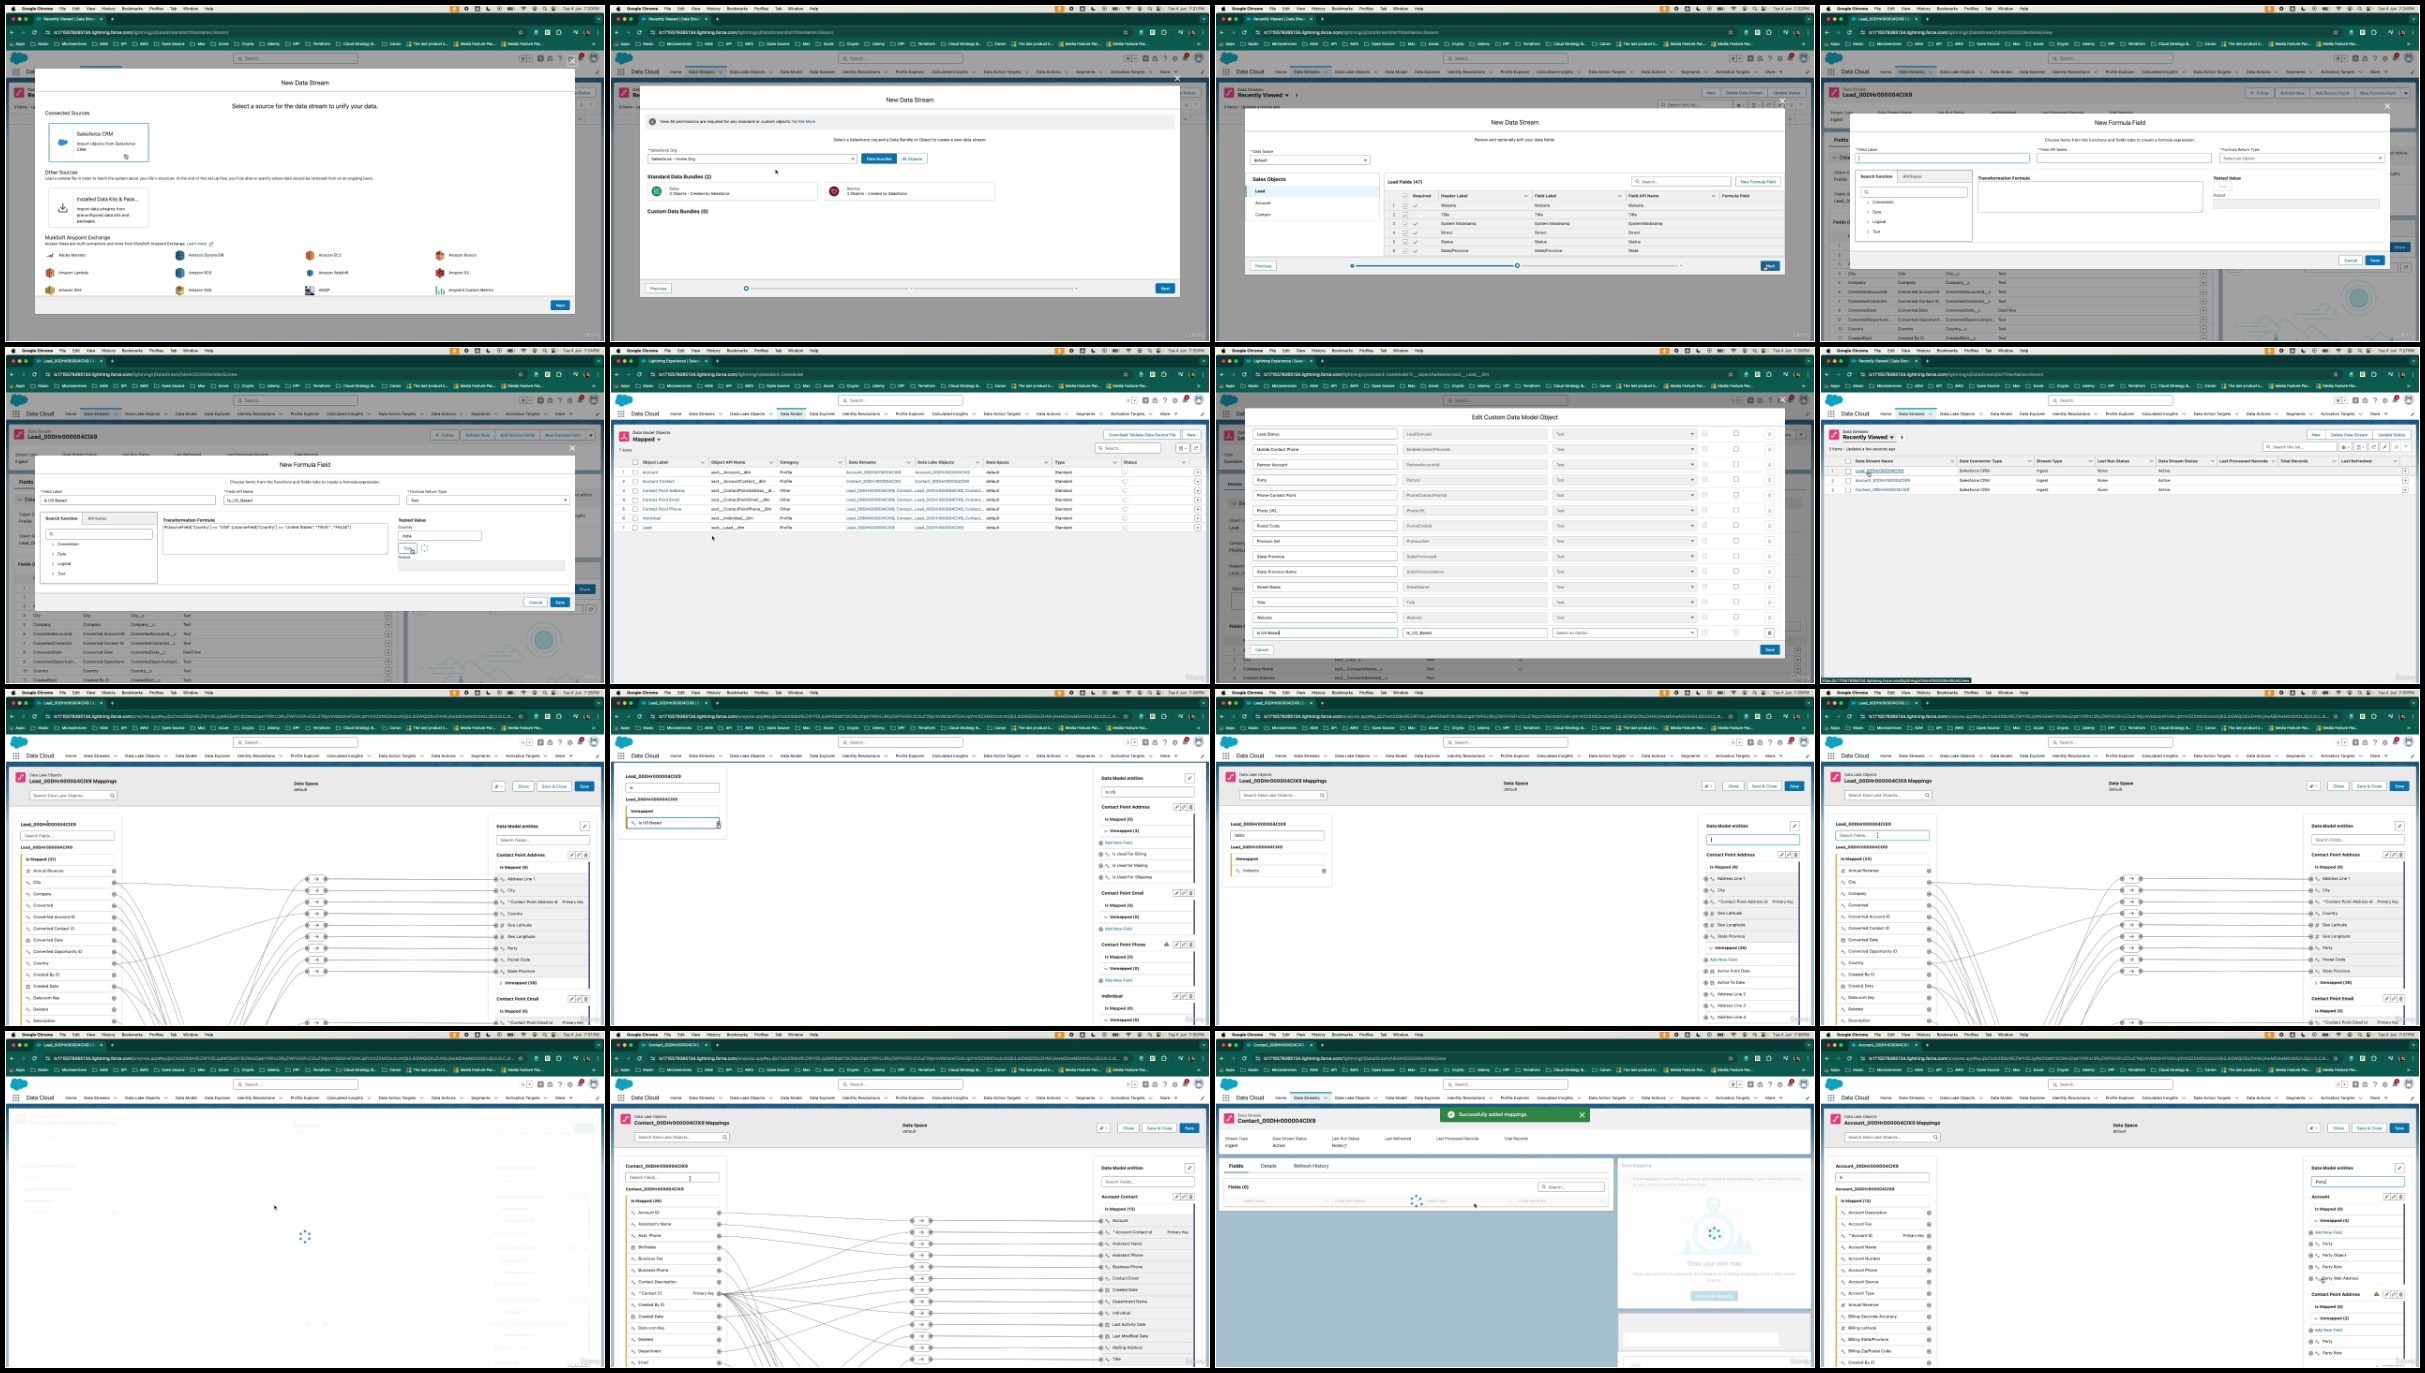Screen dimensions: 2425x1373
Task: Open the MuleSoft Learn more link
Action: [196, 244]
